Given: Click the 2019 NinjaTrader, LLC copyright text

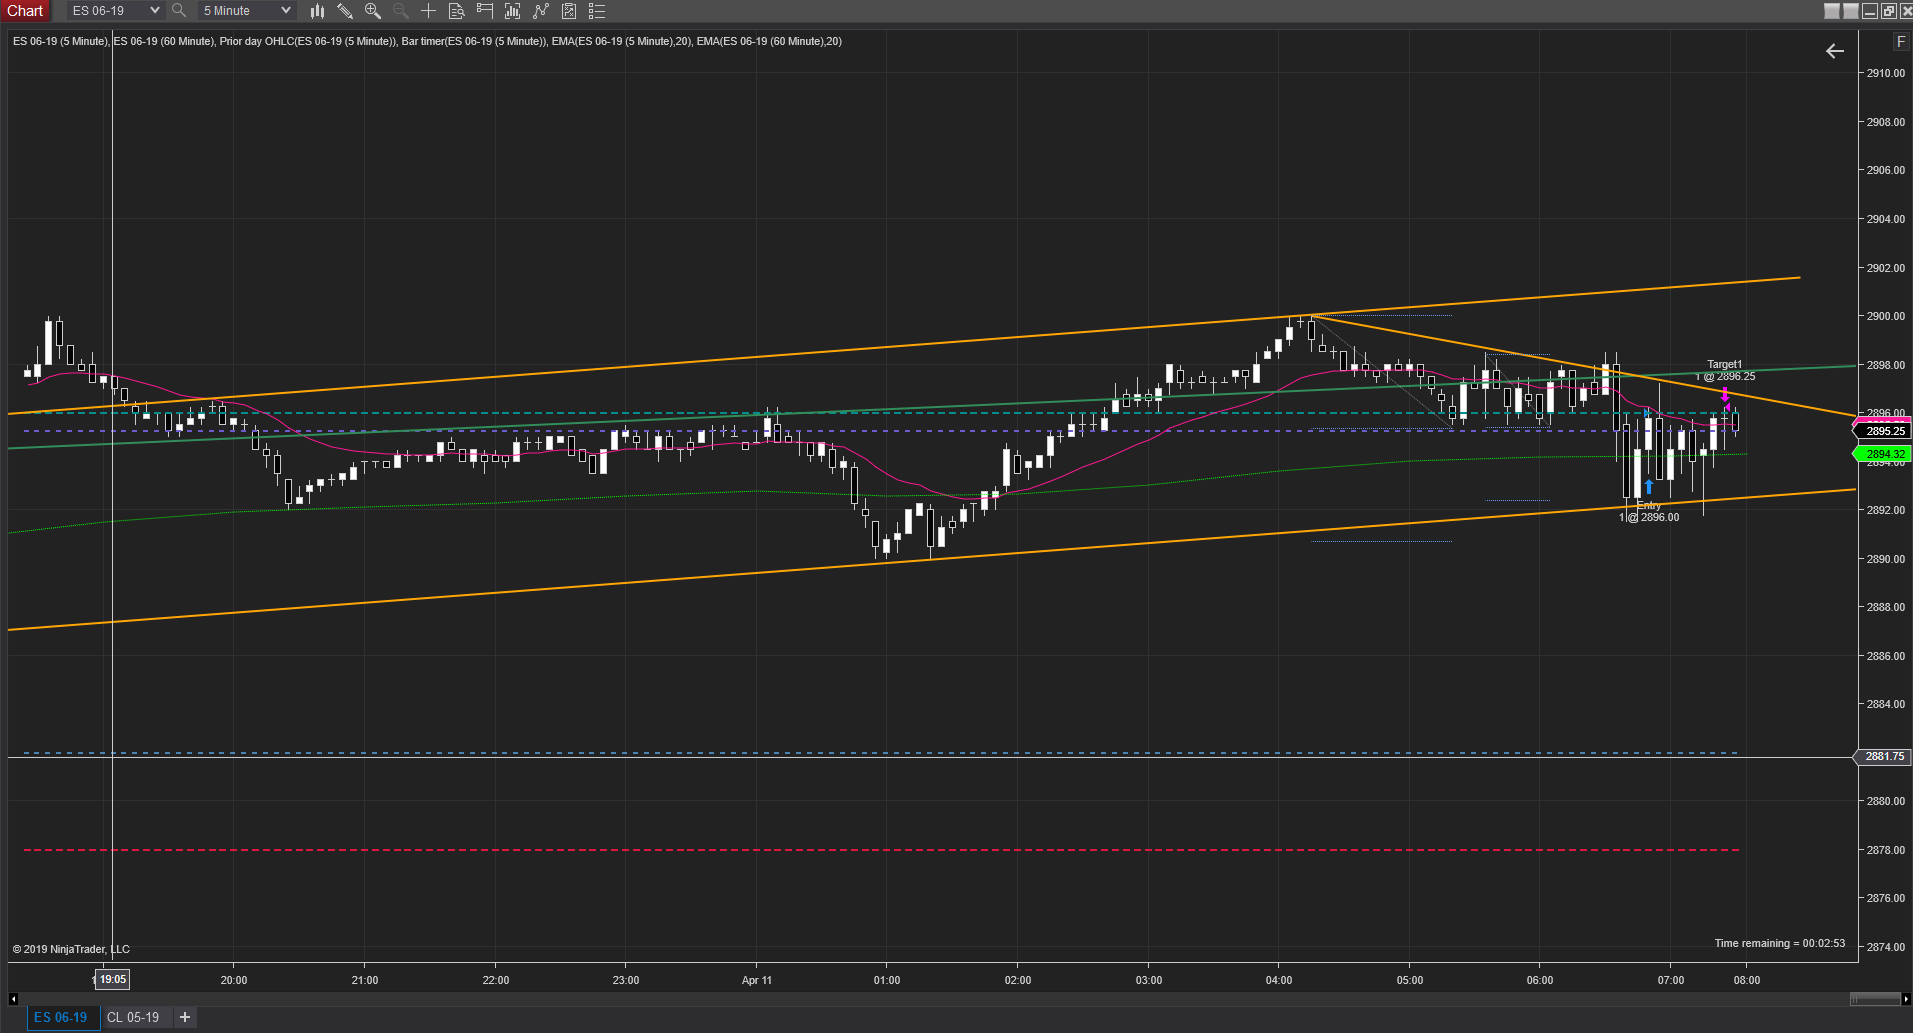Looking at the screenshot, I should tap(71, 949).
